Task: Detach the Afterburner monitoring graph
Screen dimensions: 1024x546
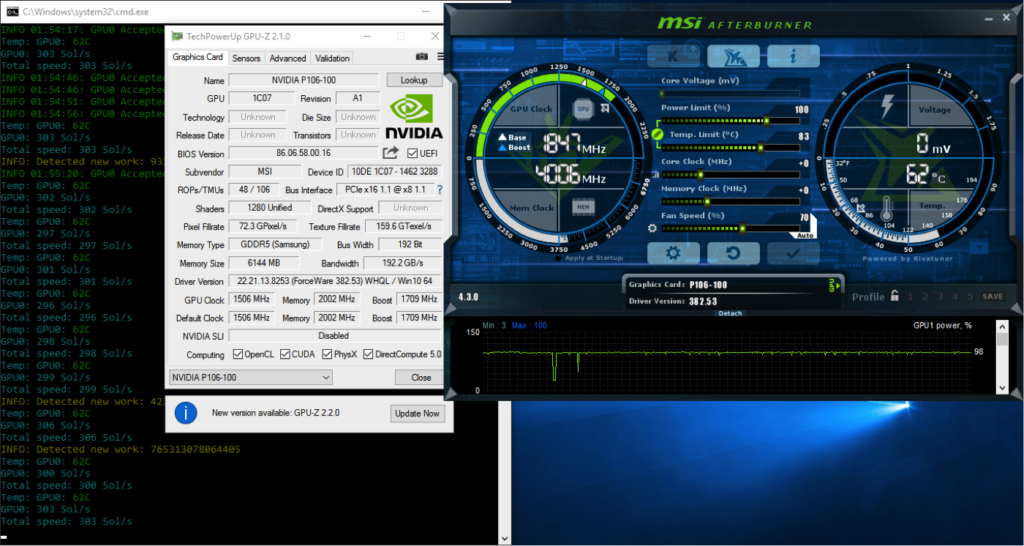Action: (x=729, y=313)
